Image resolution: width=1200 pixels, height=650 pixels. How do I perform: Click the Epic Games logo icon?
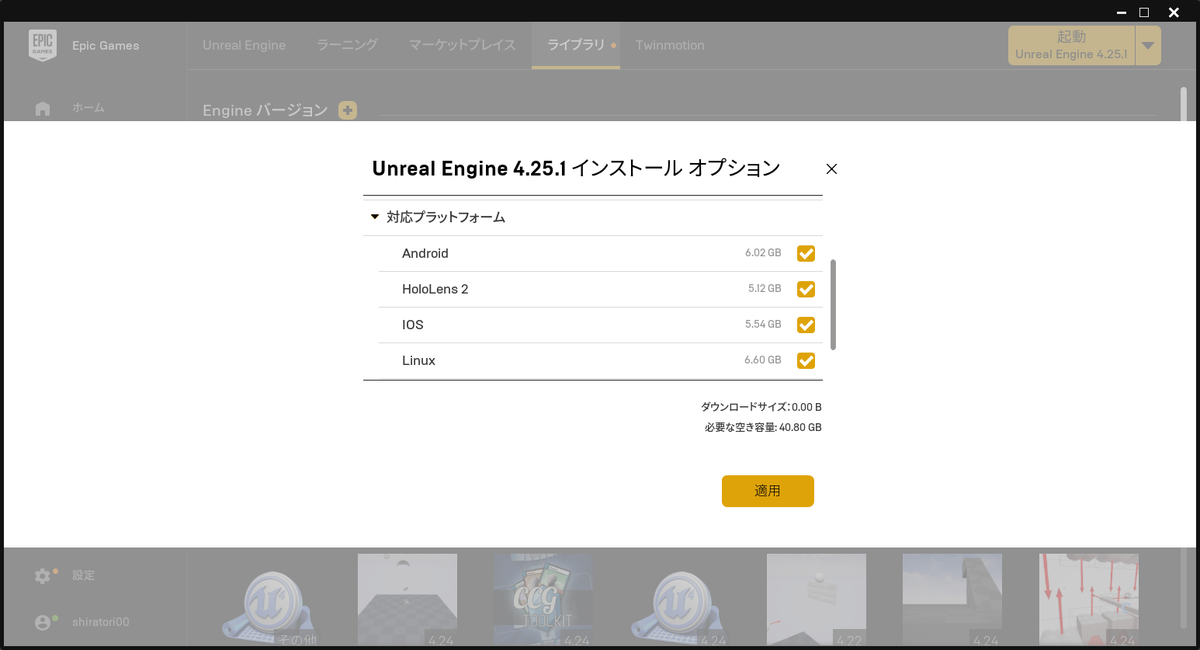tap(42, 44)
